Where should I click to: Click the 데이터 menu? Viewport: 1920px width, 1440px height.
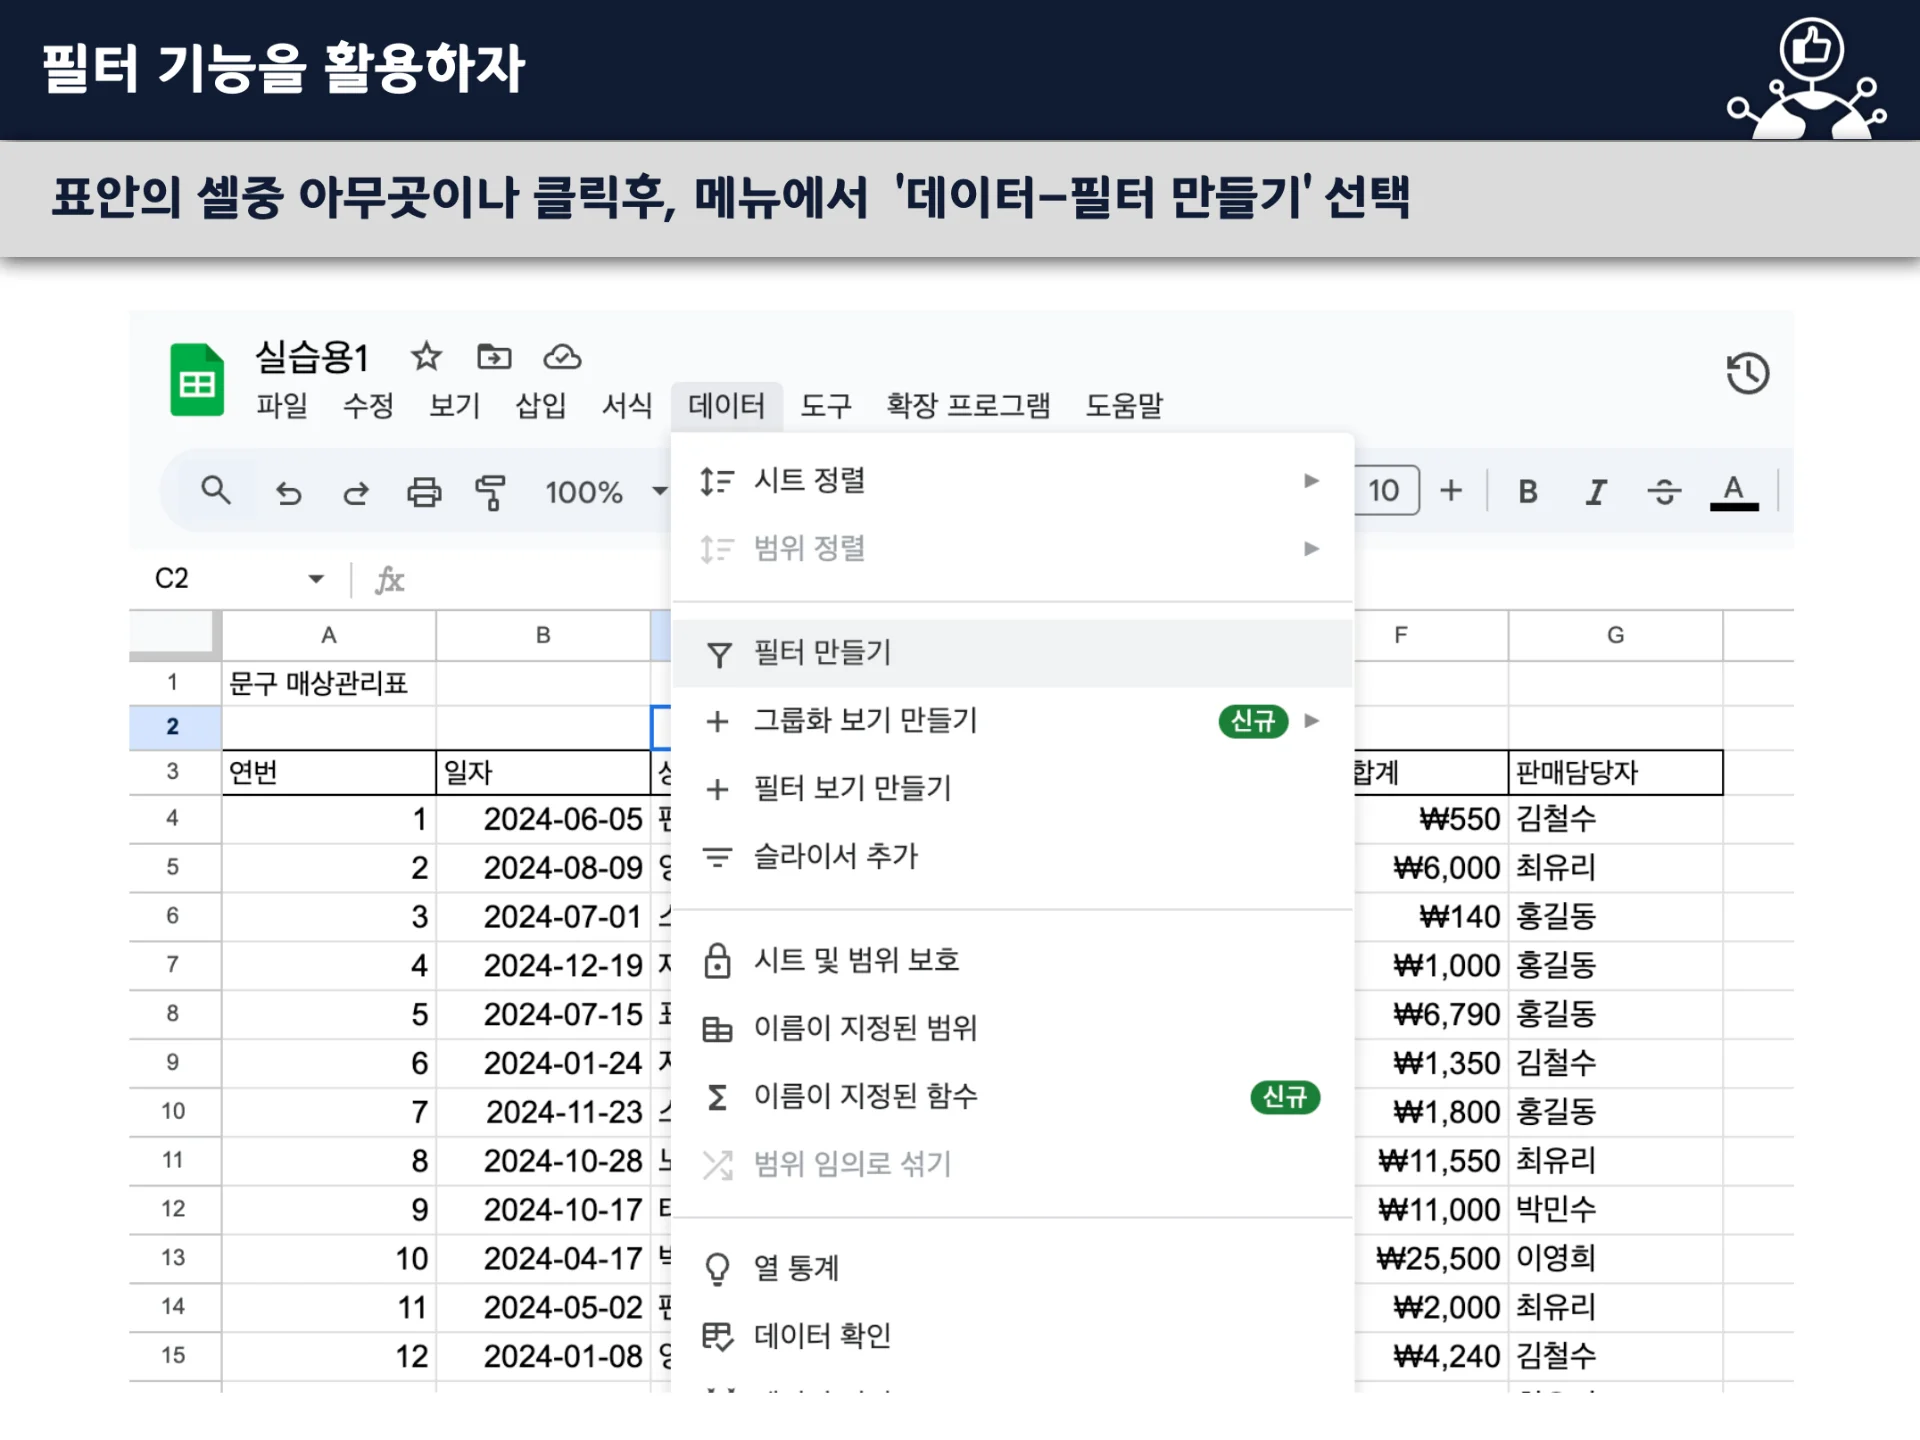point(727,405)
